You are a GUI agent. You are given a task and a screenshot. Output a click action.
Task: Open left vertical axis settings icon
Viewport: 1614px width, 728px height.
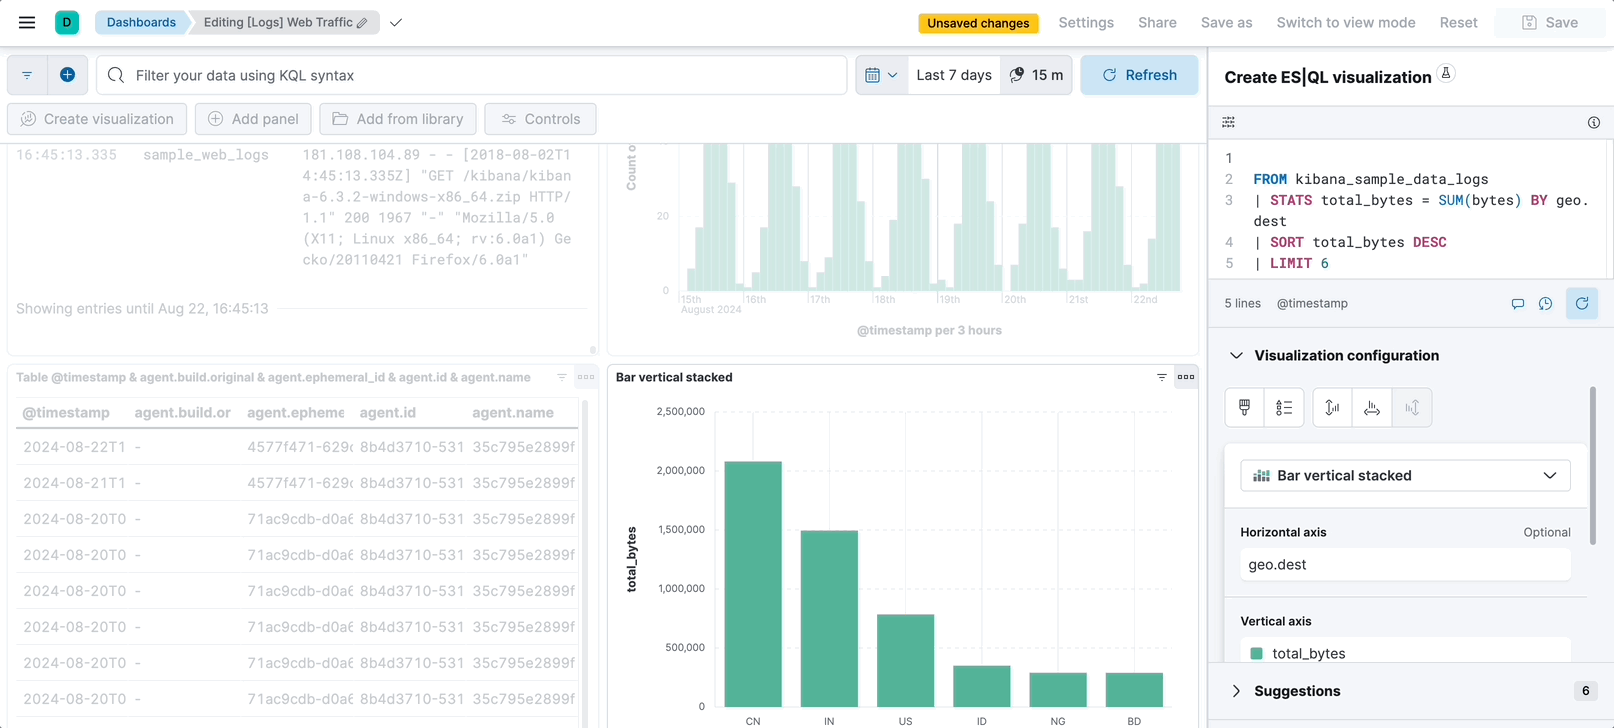[1332, 408]
